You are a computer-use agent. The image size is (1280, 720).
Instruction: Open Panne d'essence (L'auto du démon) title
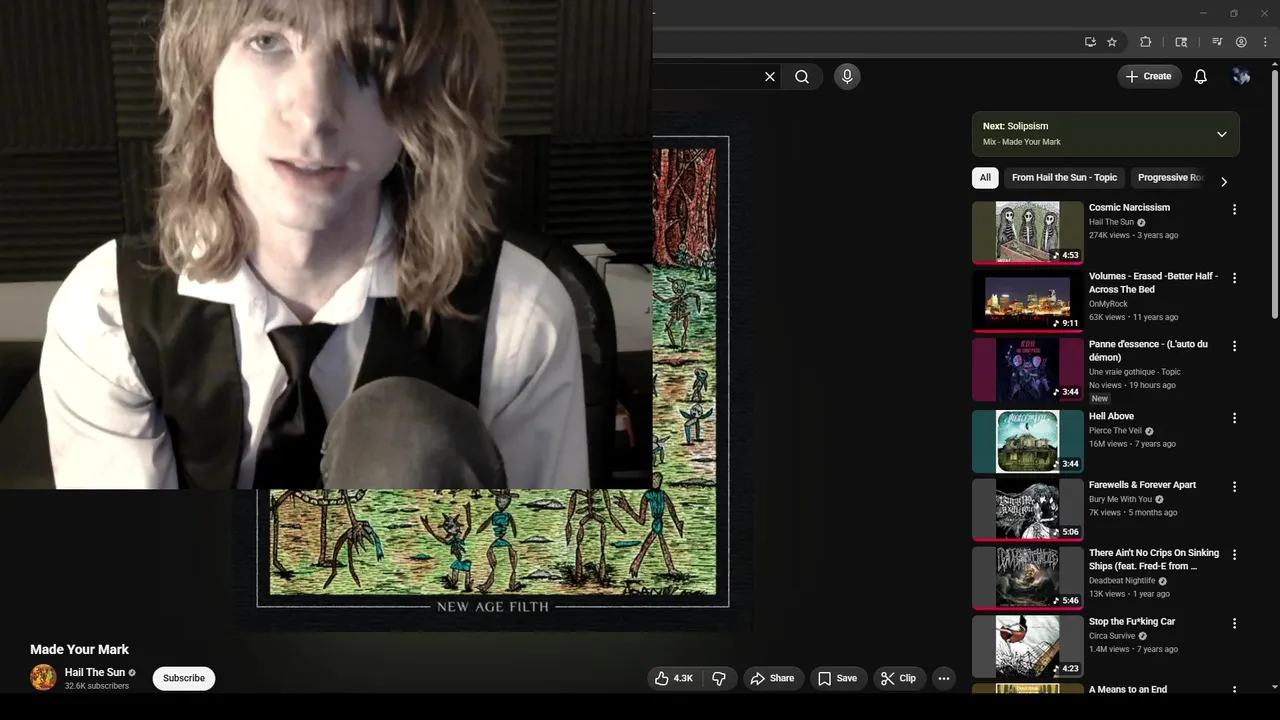[1148, 351]
